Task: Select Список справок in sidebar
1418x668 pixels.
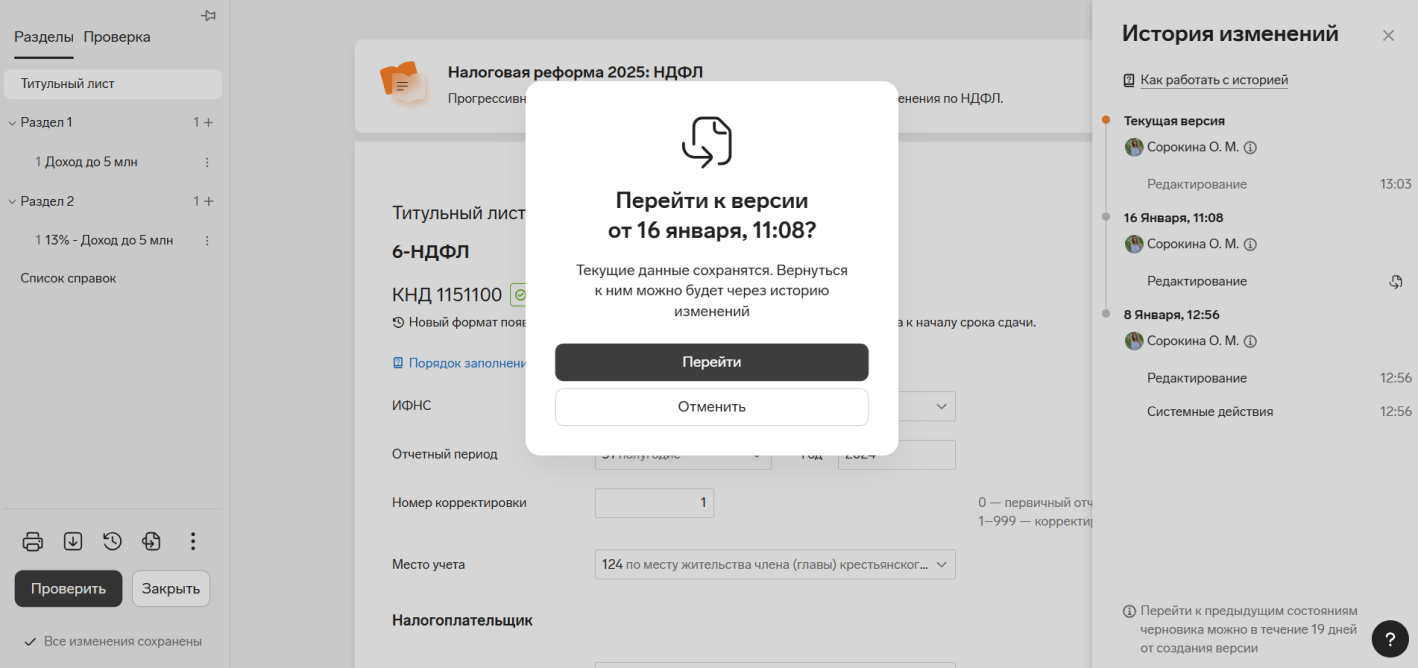Action: coord(69,278)
